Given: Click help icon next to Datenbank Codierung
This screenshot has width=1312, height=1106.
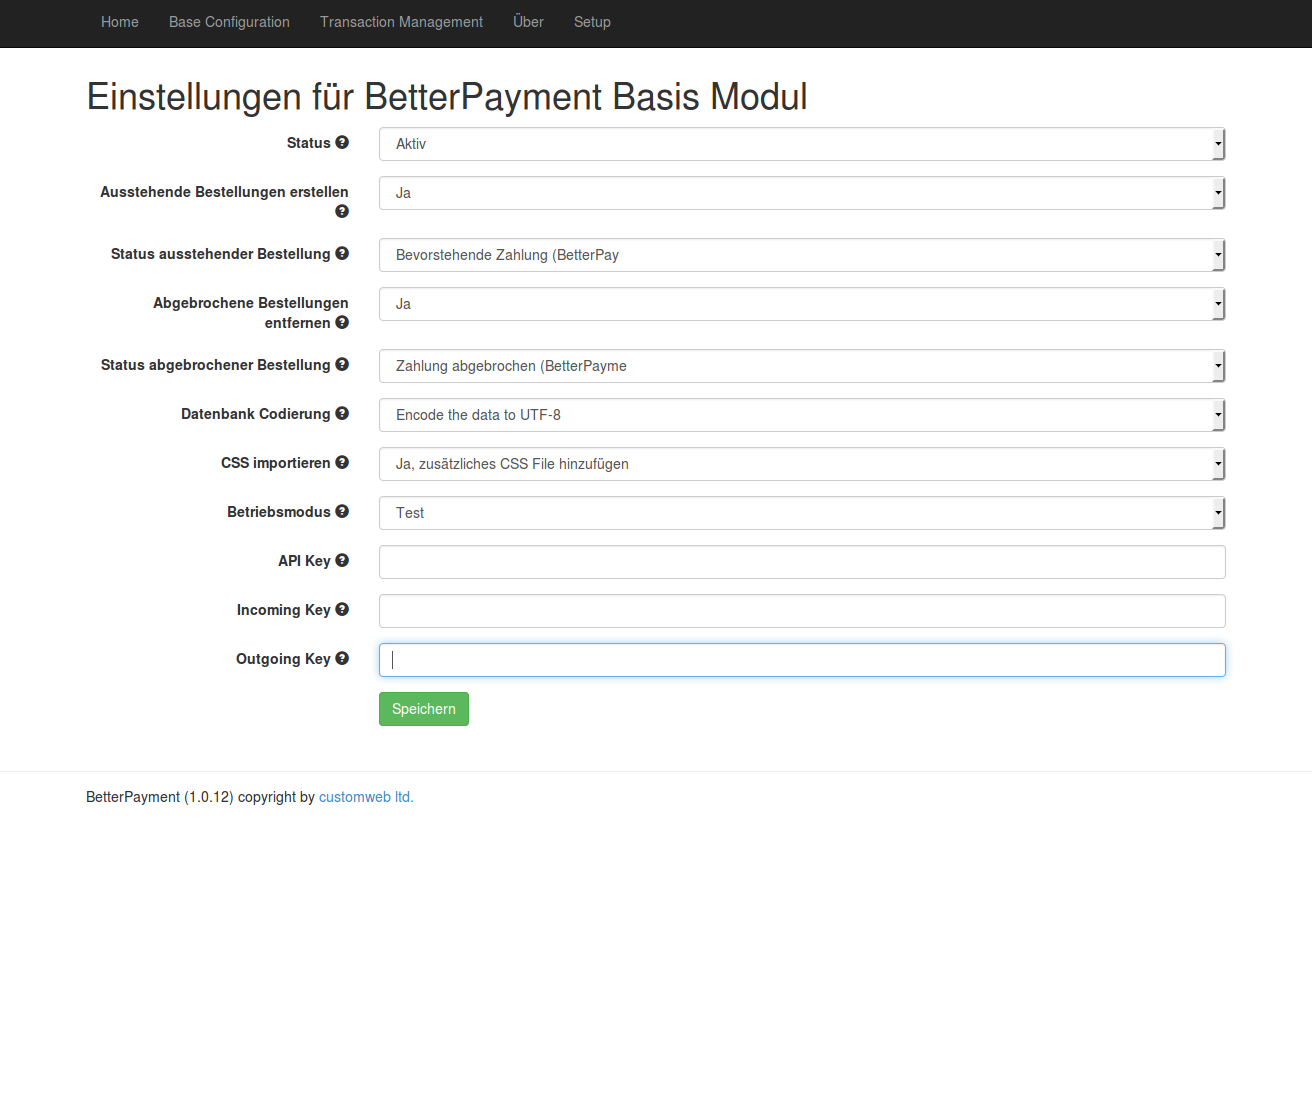Looking at the screenshot, I should click(342, 414).
